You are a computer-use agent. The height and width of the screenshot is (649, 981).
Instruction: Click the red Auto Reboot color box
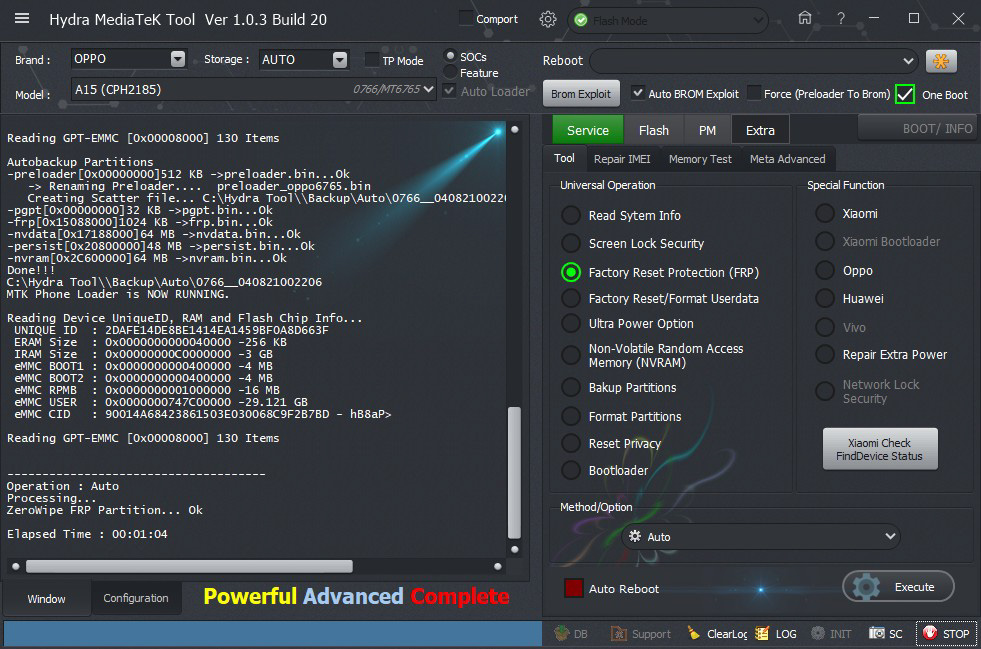[573, 588]
